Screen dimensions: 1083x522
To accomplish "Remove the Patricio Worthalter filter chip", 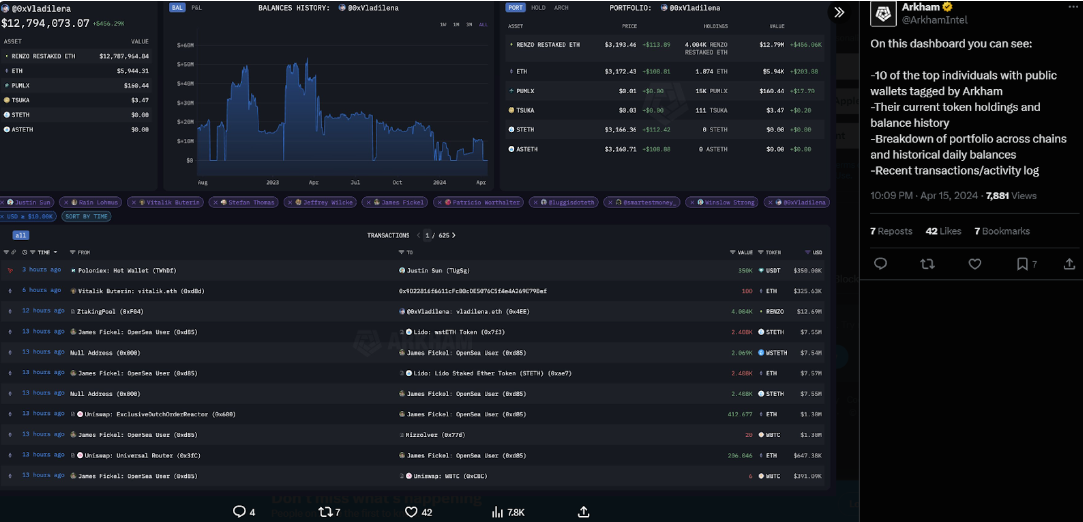I will (x=440, y=202).
